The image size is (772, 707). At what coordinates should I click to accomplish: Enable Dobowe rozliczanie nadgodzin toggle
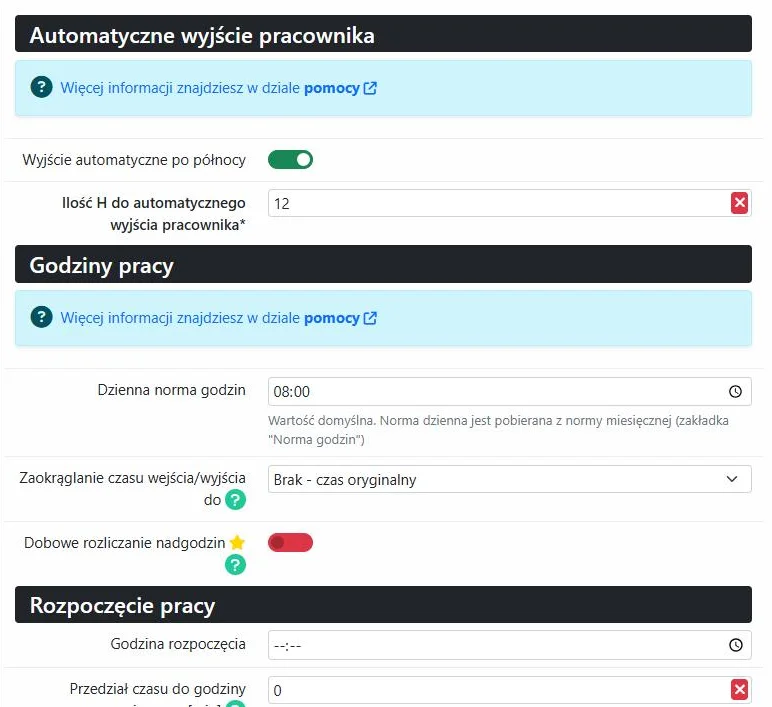290,543
